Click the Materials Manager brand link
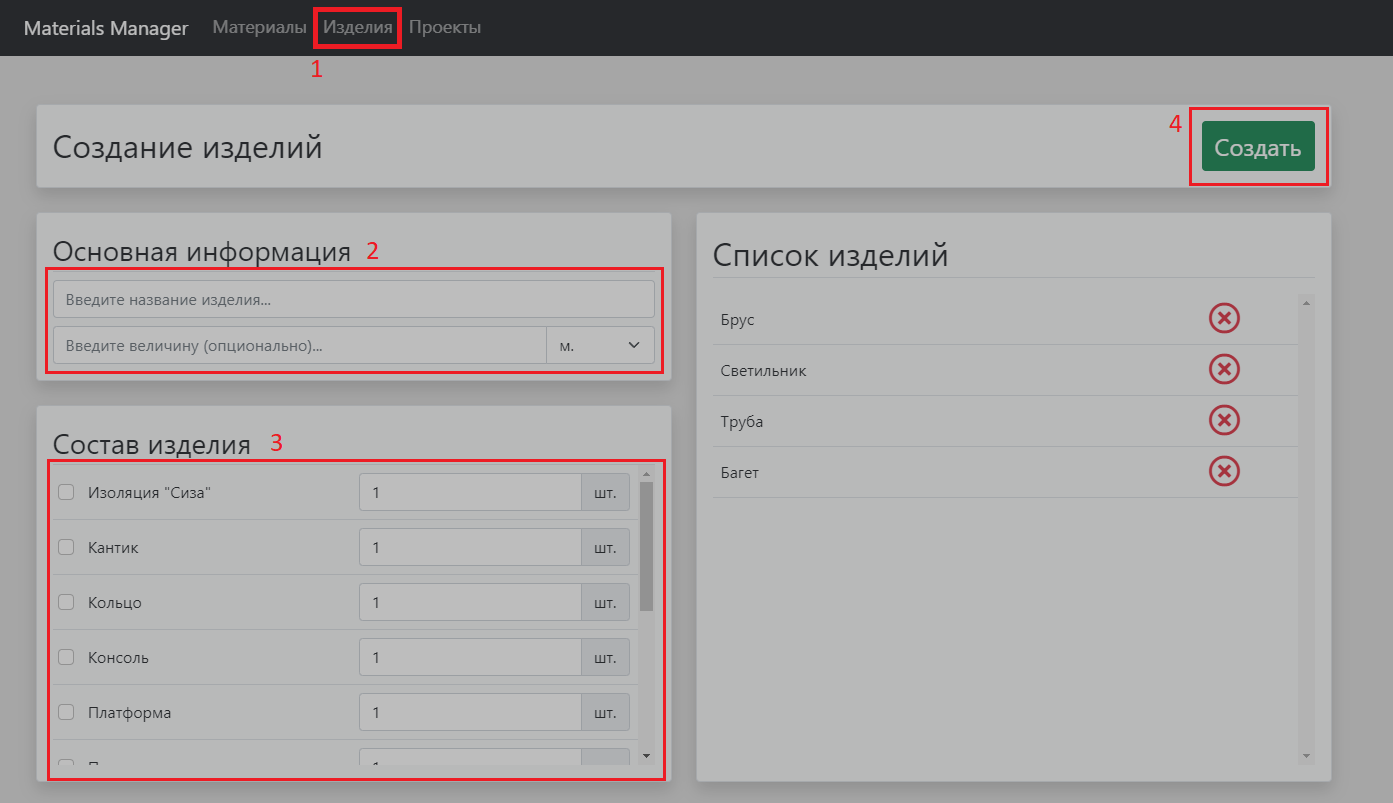 [x=106, y=28]
